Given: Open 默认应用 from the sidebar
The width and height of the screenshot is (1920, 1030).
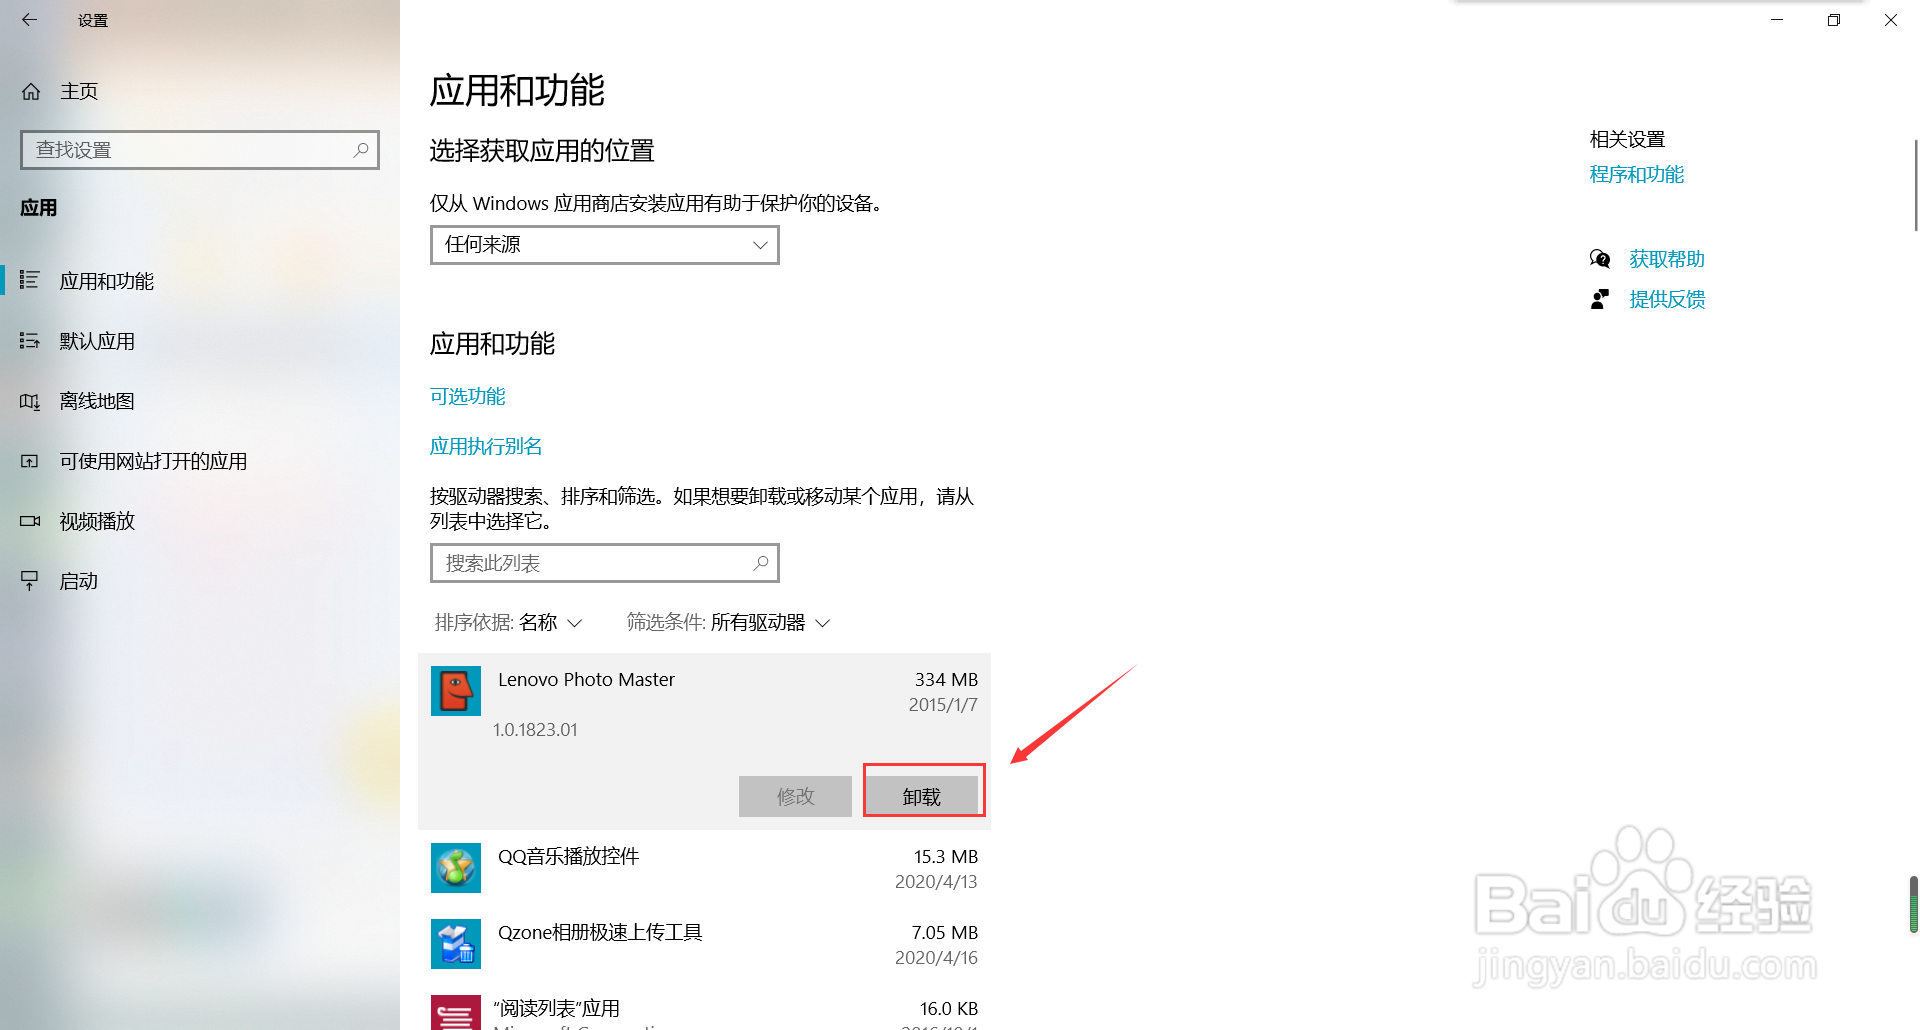Looking at the screenshot, I should 97,340.
